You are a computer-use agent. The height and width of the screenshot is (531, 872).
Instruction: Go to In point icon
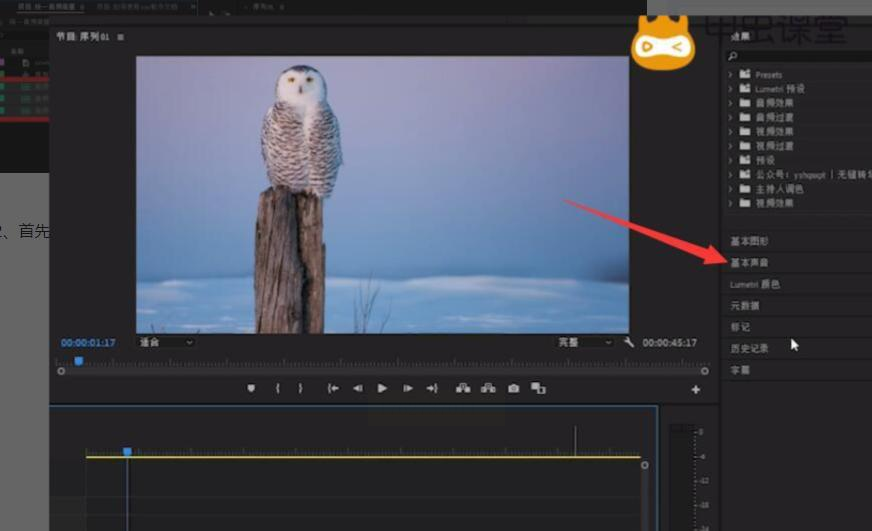tap(333, 388)
